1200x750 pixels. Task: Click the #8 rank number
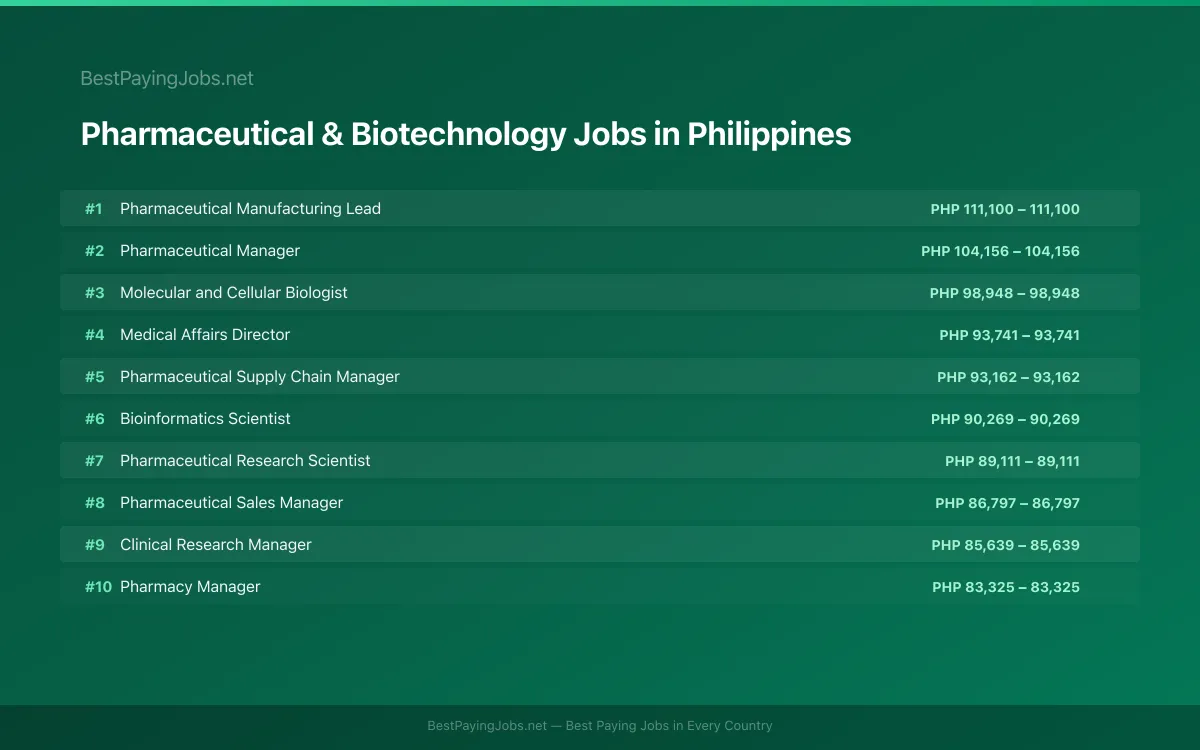click(x=94, y=503)
